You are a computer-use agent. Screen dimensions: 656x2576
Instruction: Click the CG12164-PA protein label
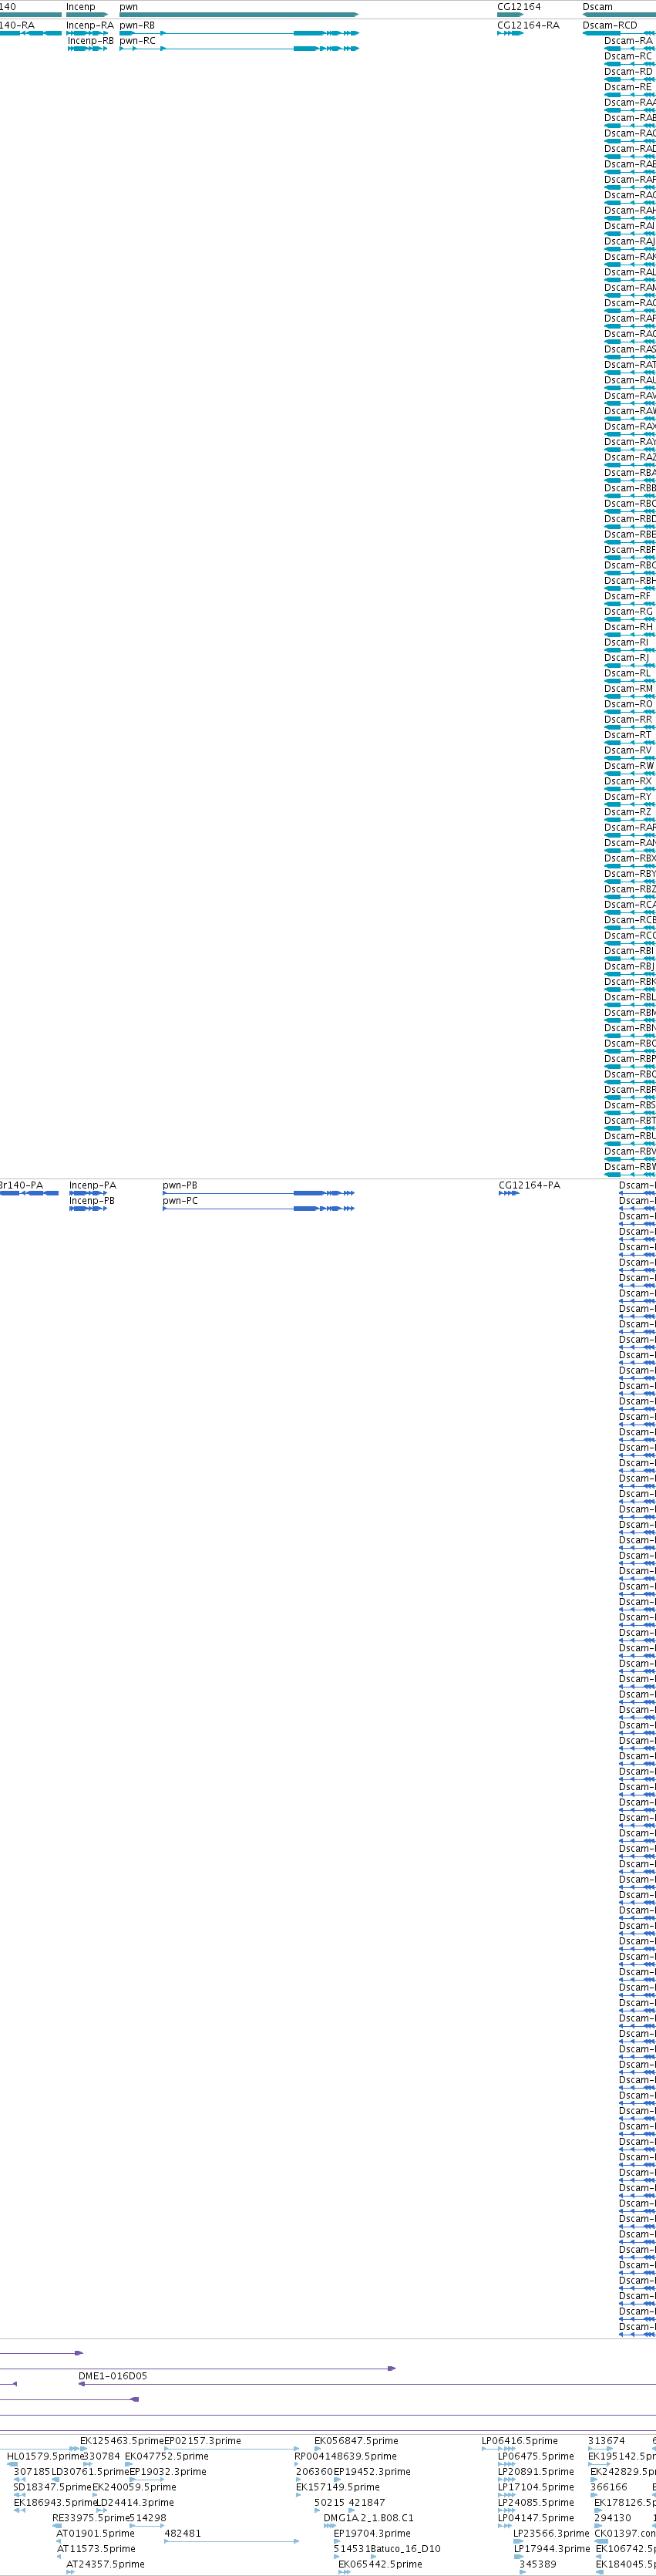(x=530, y=1185)
